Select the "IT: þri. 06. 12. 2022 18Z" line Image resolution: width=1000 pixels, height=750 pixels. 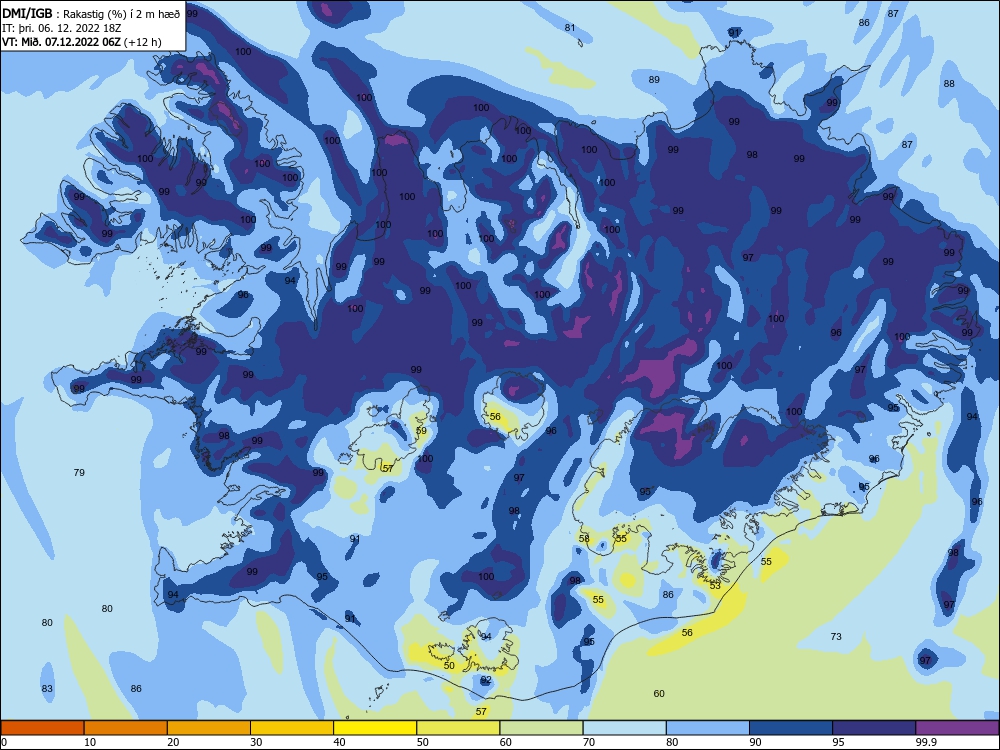coord(62,28)
